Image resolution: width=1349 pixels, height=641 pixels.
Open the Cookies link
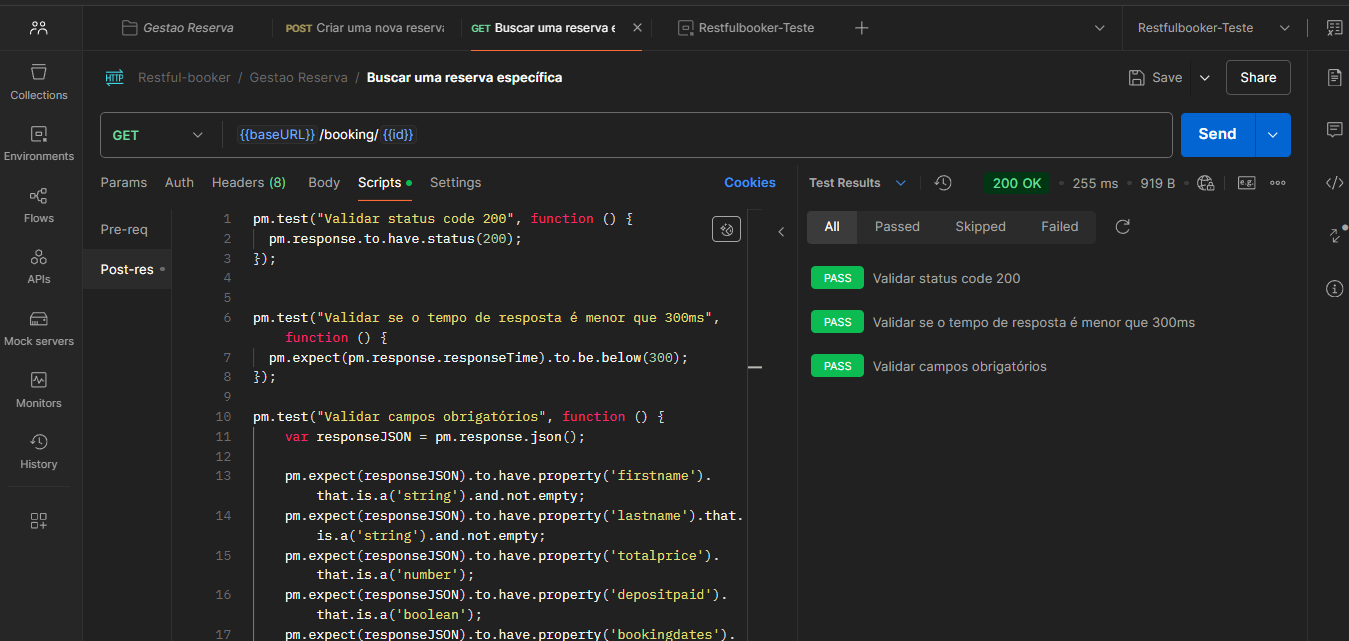point(749,183)
